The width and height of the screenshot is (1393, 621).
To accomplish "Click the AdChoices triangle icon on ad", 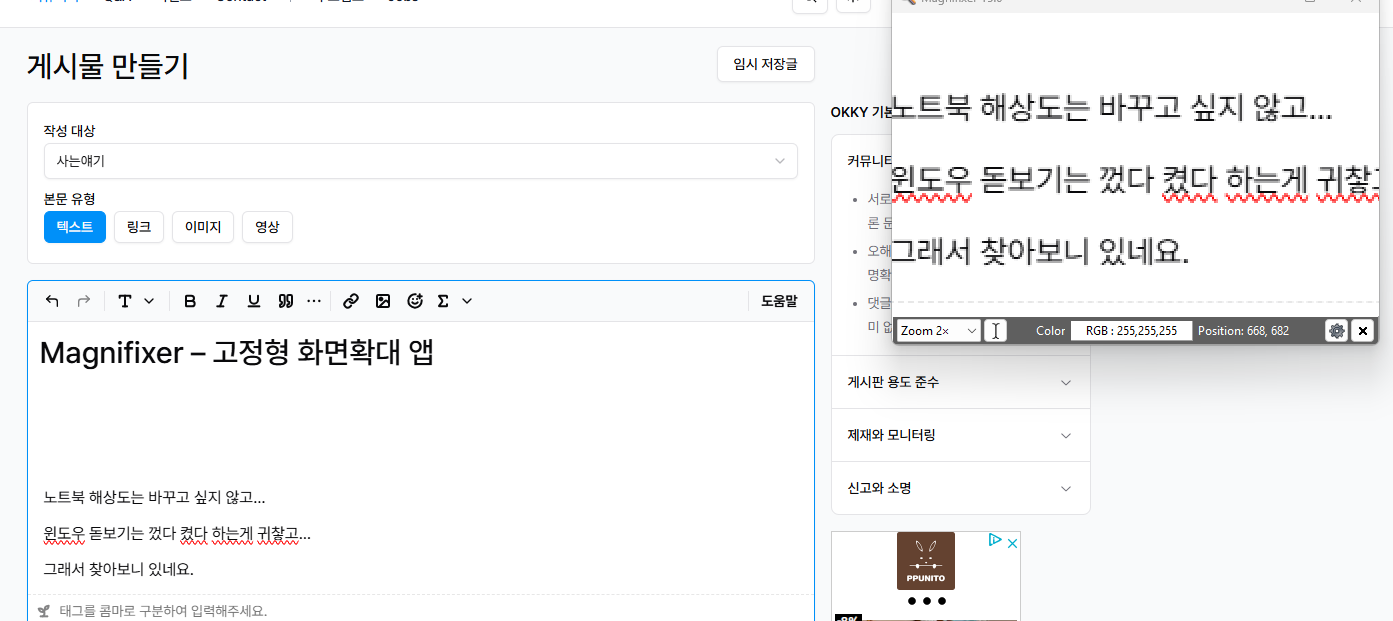I will (995, 541).
